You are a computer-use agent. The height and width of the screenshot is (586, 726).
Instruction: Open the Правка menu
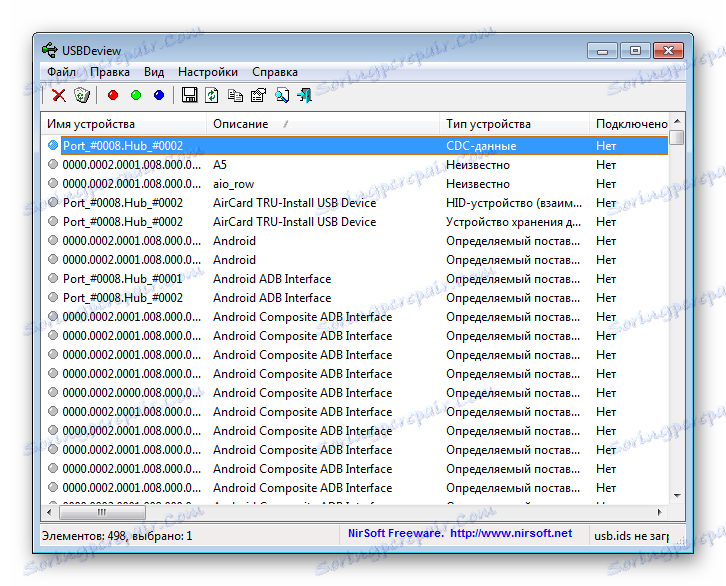110,72
